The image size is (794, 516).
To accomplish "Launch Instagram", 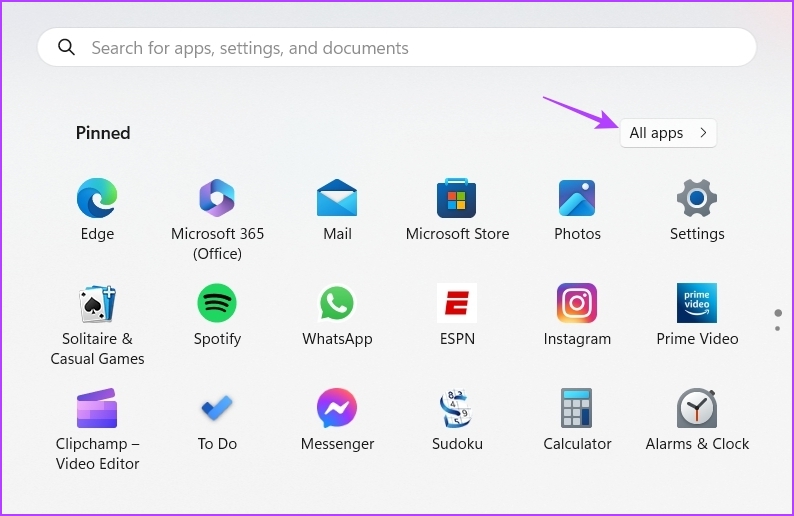I will point(577,304).
